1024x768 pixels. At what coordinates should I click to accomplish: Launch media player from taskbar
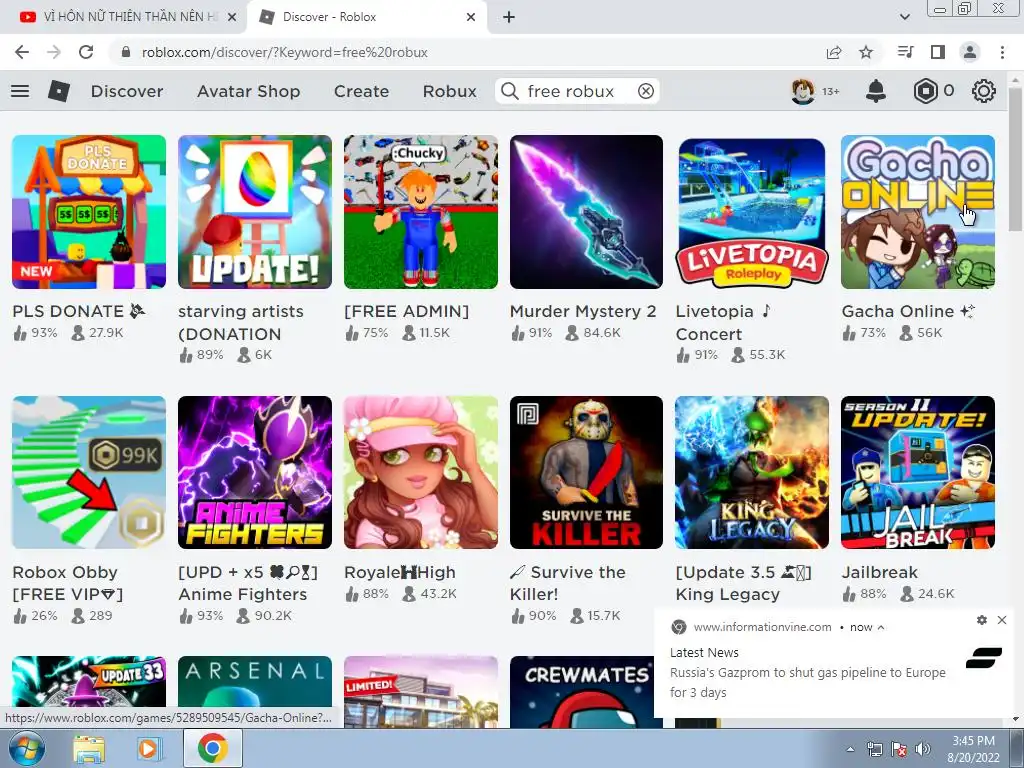pos(148,748)
